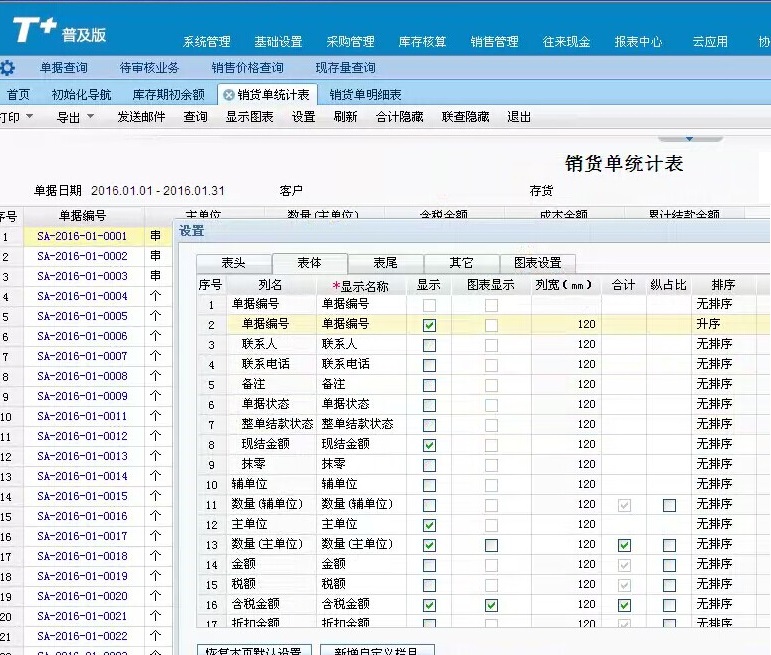771x655 pixels.
Task: Expand the 导出 dropdown arrow
Action: click(x=90, y=117)
